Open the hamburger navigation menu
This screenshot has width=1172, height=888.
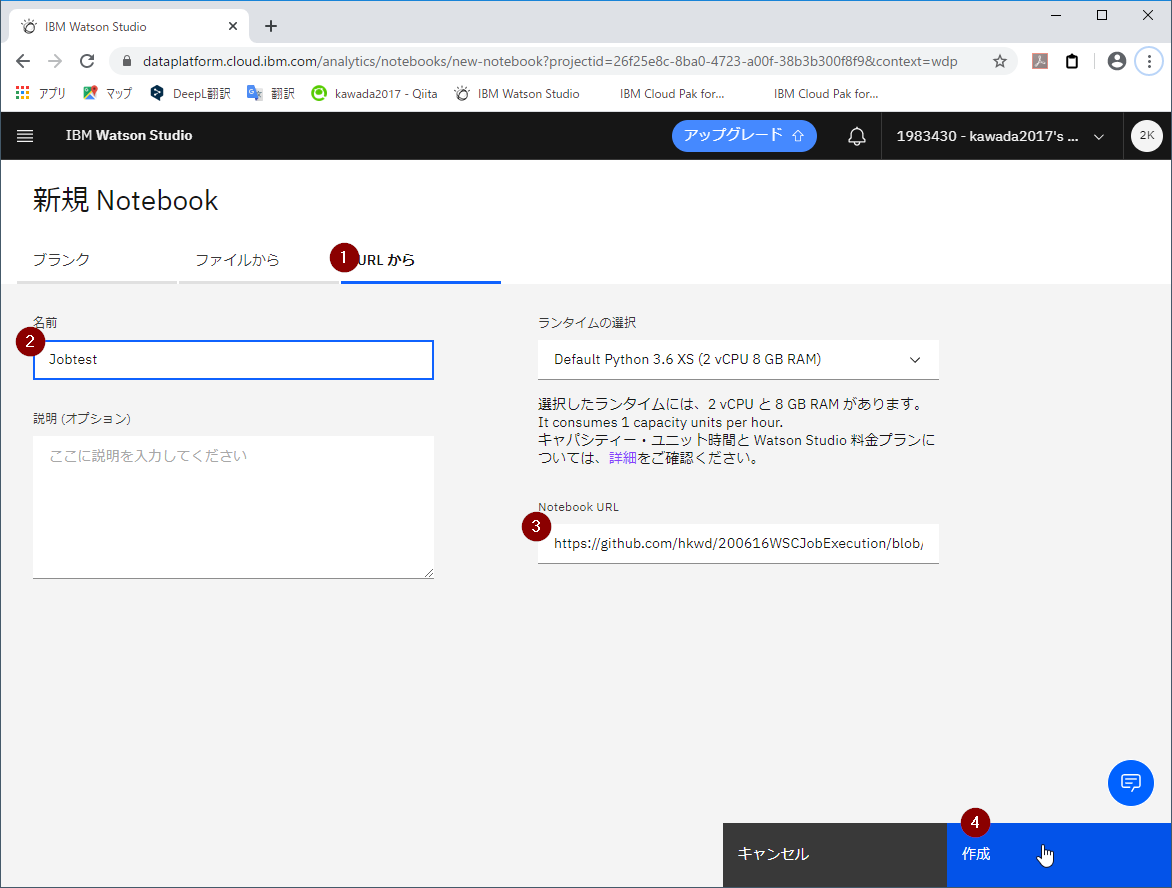point(25,136)
